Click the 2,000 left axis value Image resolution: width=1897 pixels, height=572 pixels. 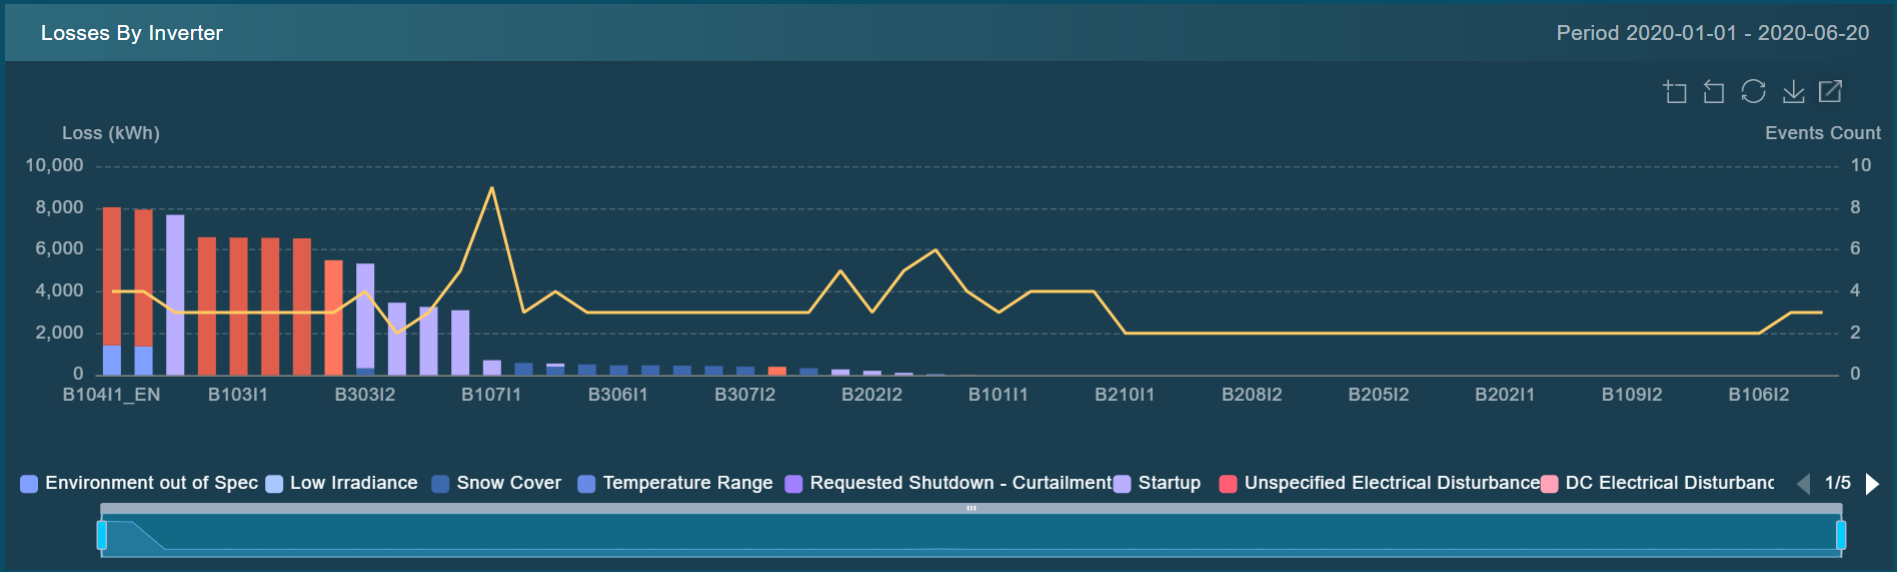coord(59,333)
